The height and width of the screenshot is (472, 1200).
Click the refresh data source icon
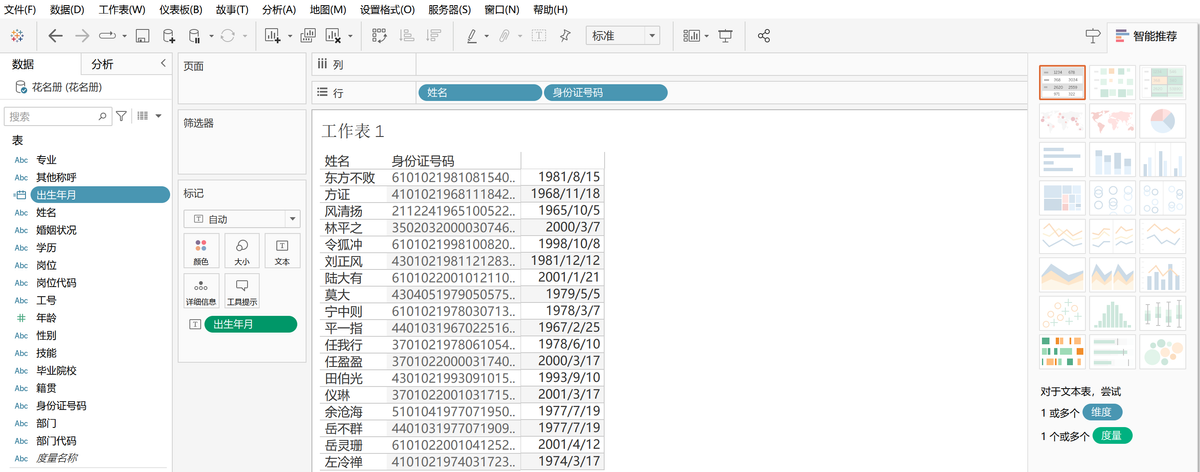click(227, 36)
